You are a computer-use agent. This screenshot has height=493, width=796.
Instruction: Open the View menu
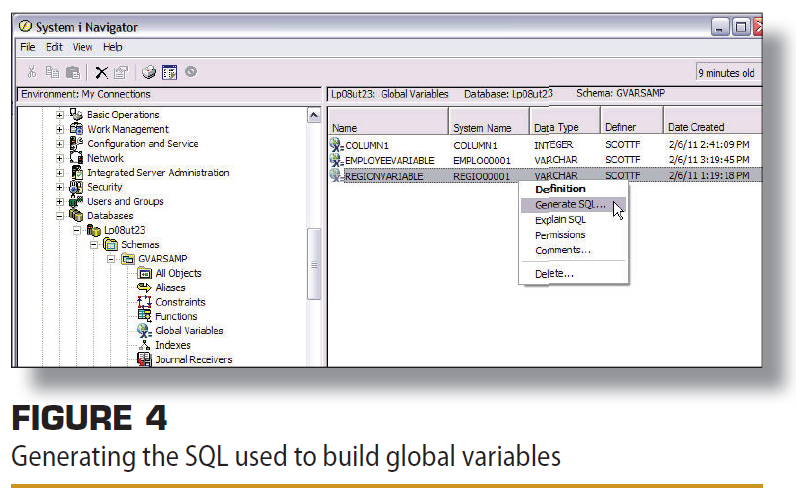click(82, 47)
